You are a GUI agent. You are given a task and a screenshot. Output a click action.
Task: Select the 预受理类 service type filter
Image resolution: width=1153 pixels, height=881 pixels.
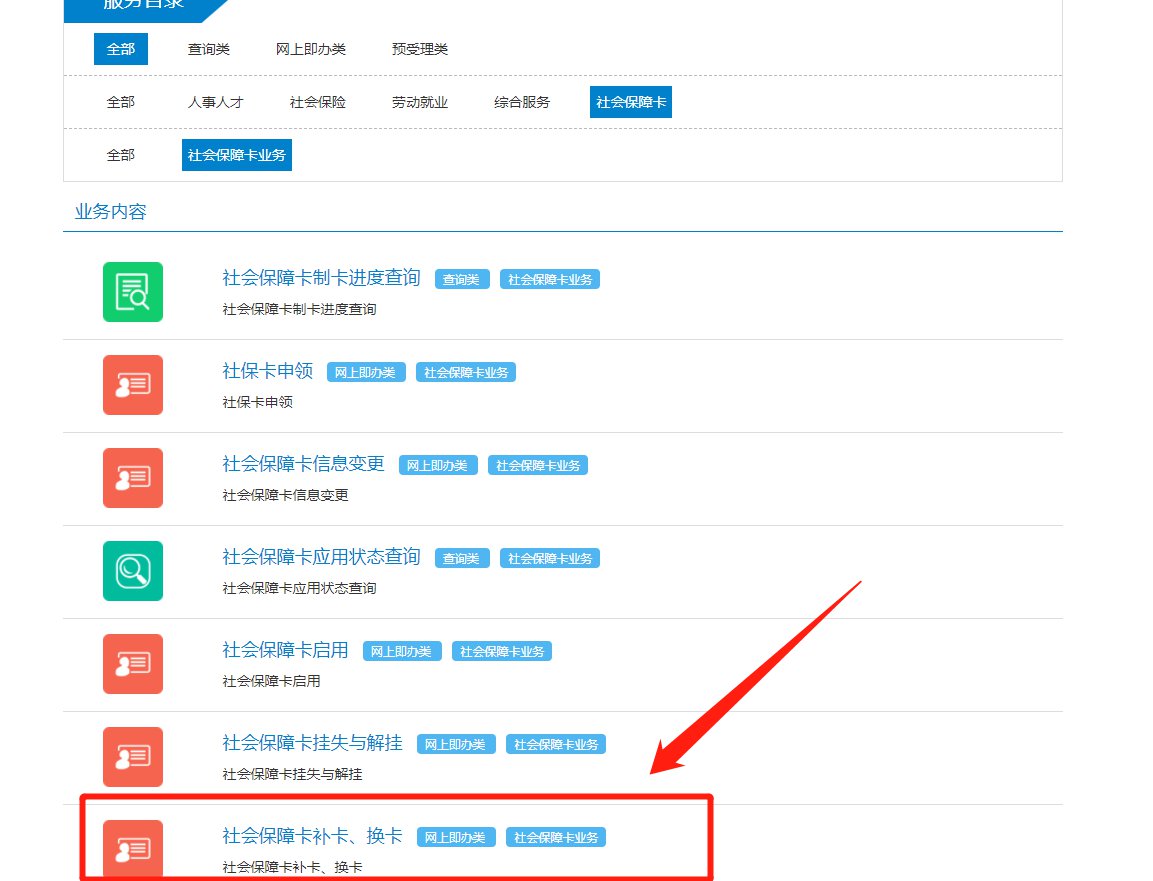pos(420,49)
